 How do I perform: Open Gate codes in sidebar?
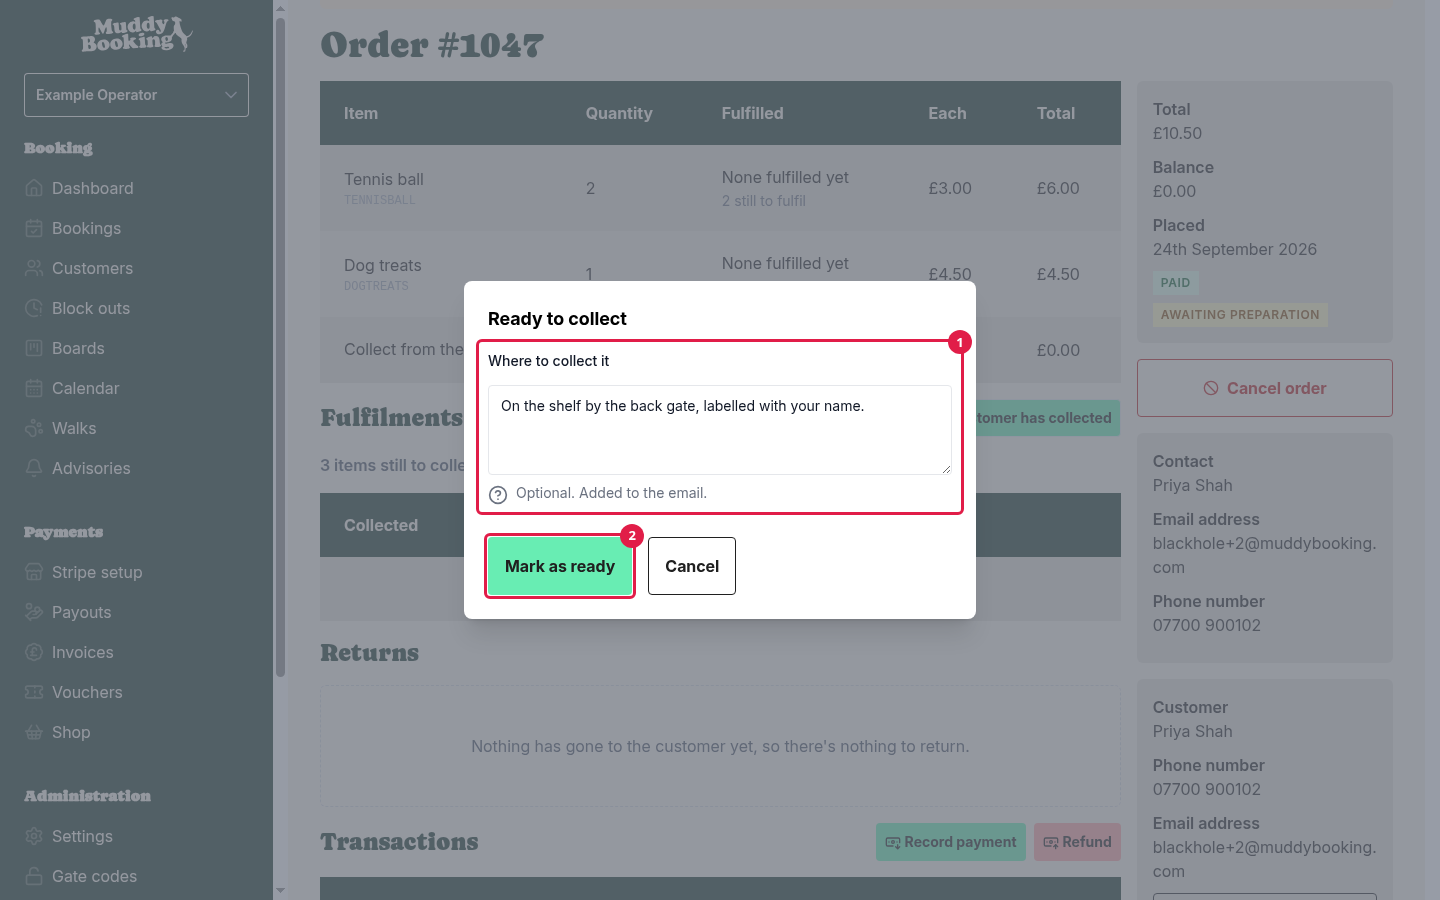(x=94, y=876)
